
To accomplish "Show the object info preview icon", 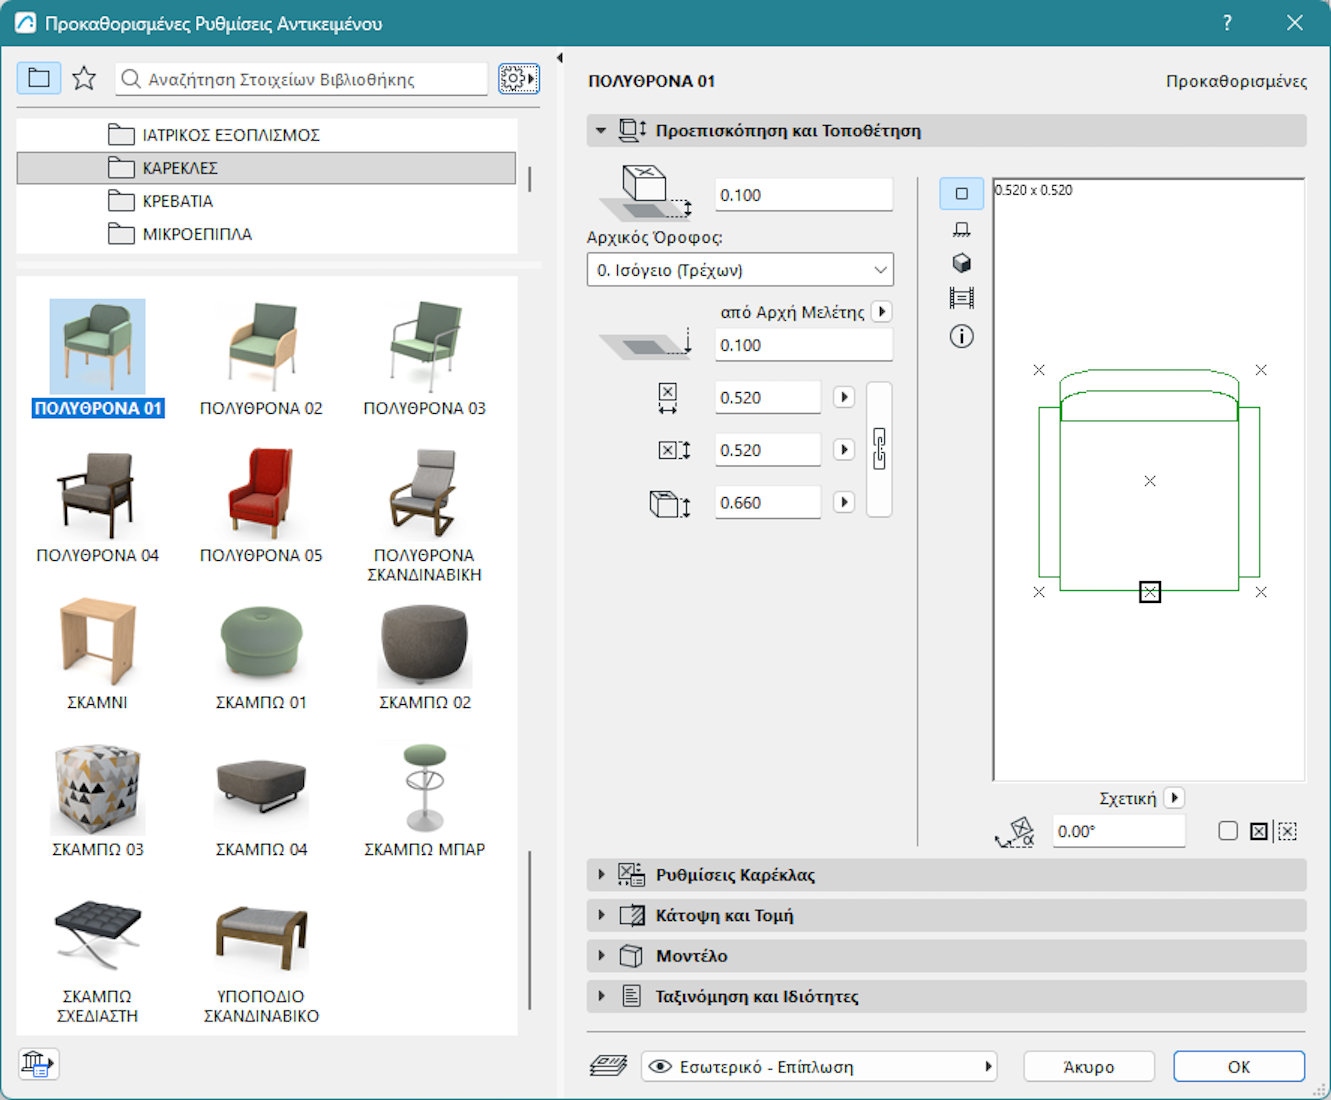I will [961, 336].
